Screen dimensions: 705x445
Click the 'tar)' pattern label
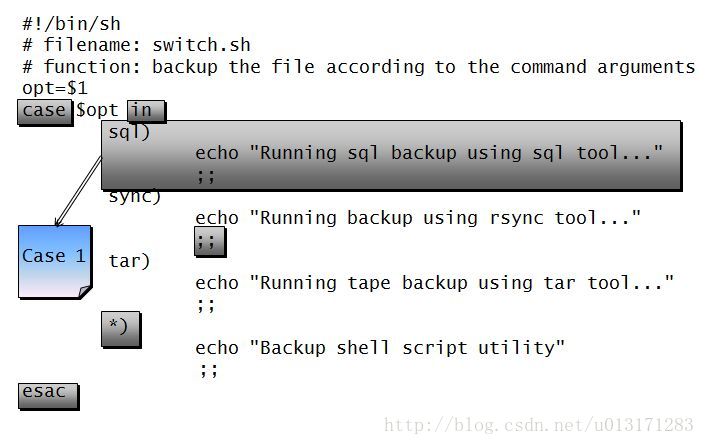[129, 261]
